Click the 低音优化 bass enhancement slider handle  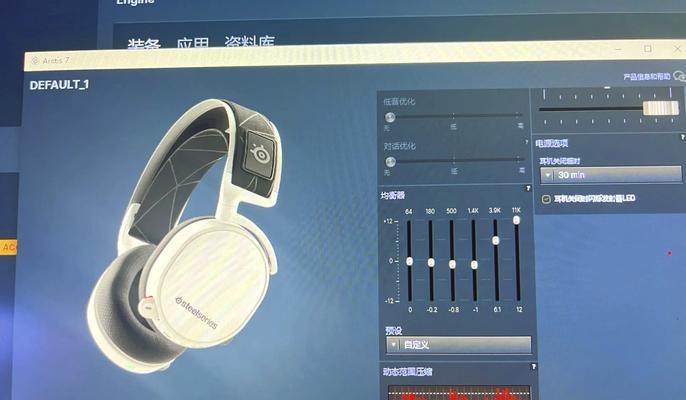[390, 117]
